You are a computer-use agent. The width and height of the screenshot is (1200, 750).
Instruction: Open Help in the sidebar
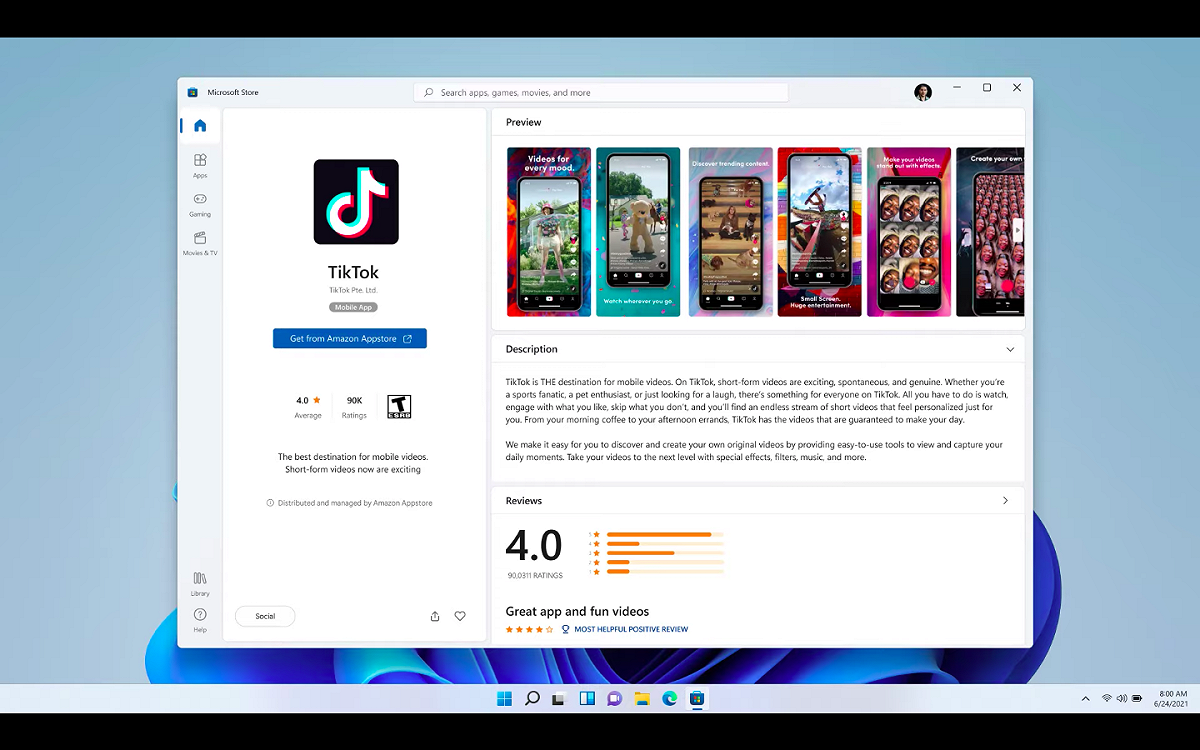[200, 620]
